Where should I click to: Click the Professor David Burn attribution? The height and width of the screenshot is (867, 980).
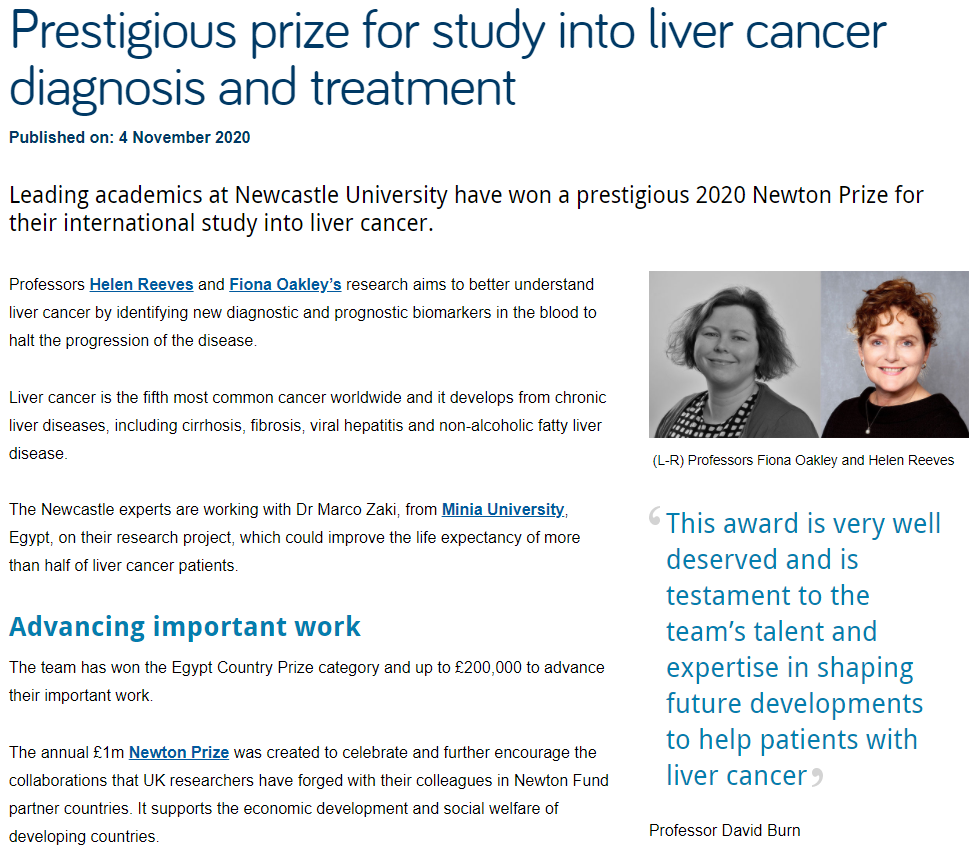(x=724, y=830)
